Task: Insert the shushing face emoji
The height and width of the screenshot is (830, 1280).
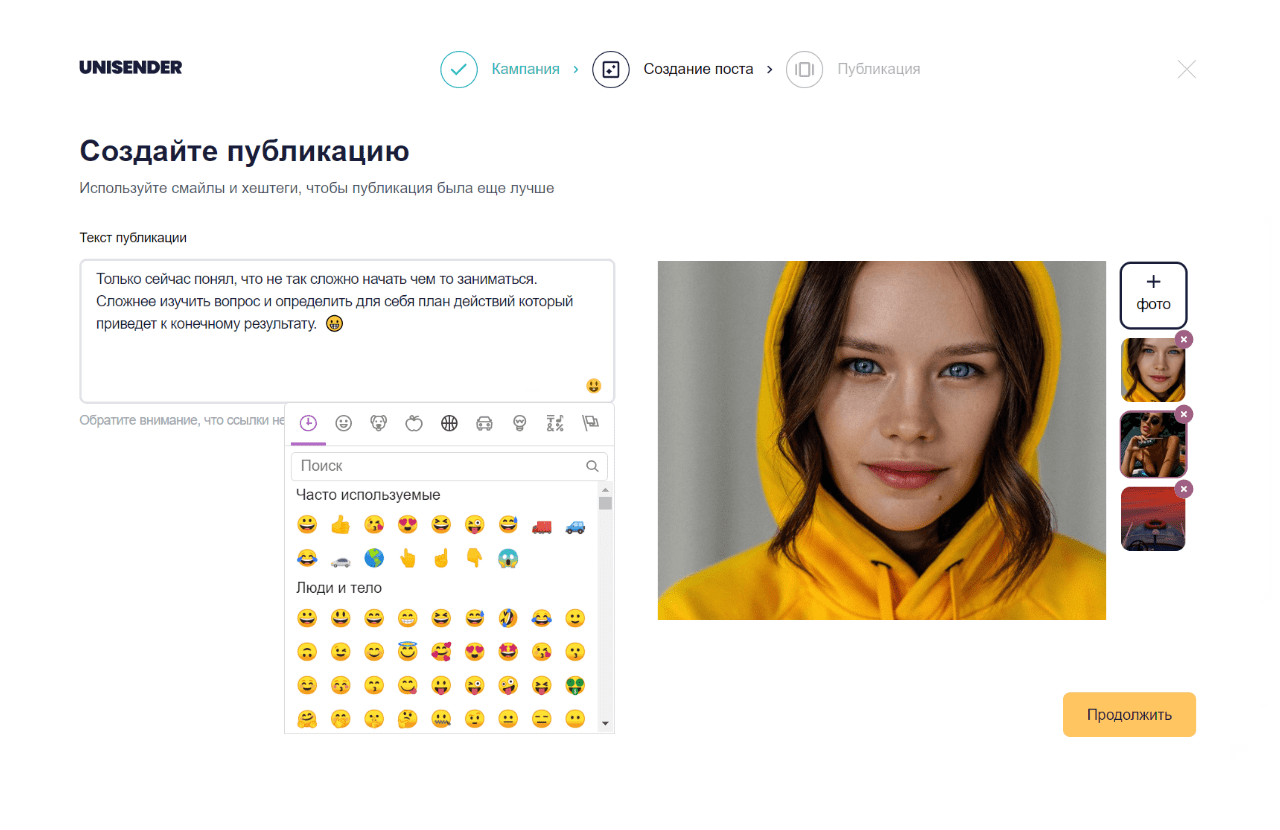Action: point(374,719)
